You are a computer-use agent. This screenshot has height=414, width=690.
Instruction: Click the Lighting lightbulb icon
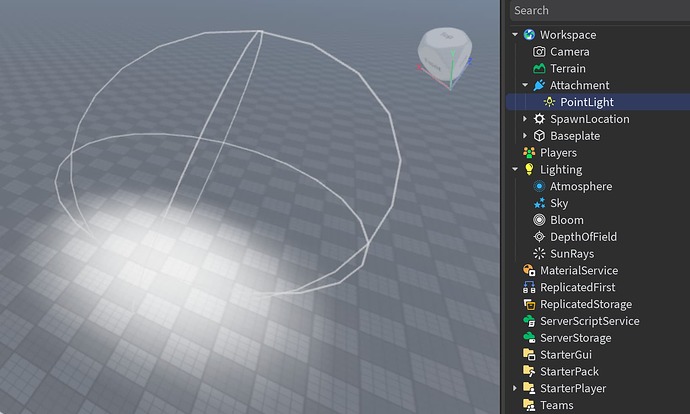(x=529, y=169)
